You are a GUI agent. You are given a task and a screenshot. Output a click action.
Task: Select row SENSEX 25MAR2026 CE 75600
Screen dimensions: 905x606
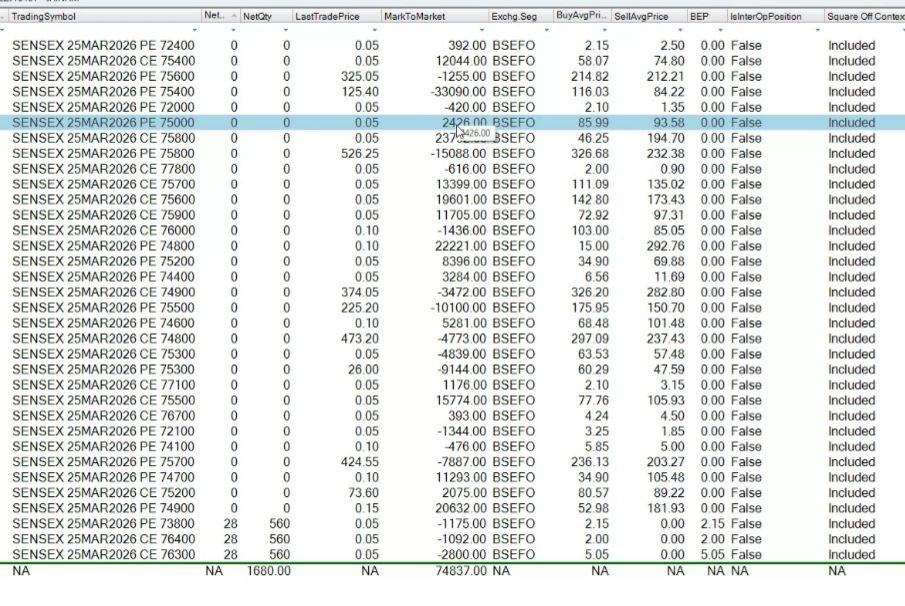click(452, 200)
